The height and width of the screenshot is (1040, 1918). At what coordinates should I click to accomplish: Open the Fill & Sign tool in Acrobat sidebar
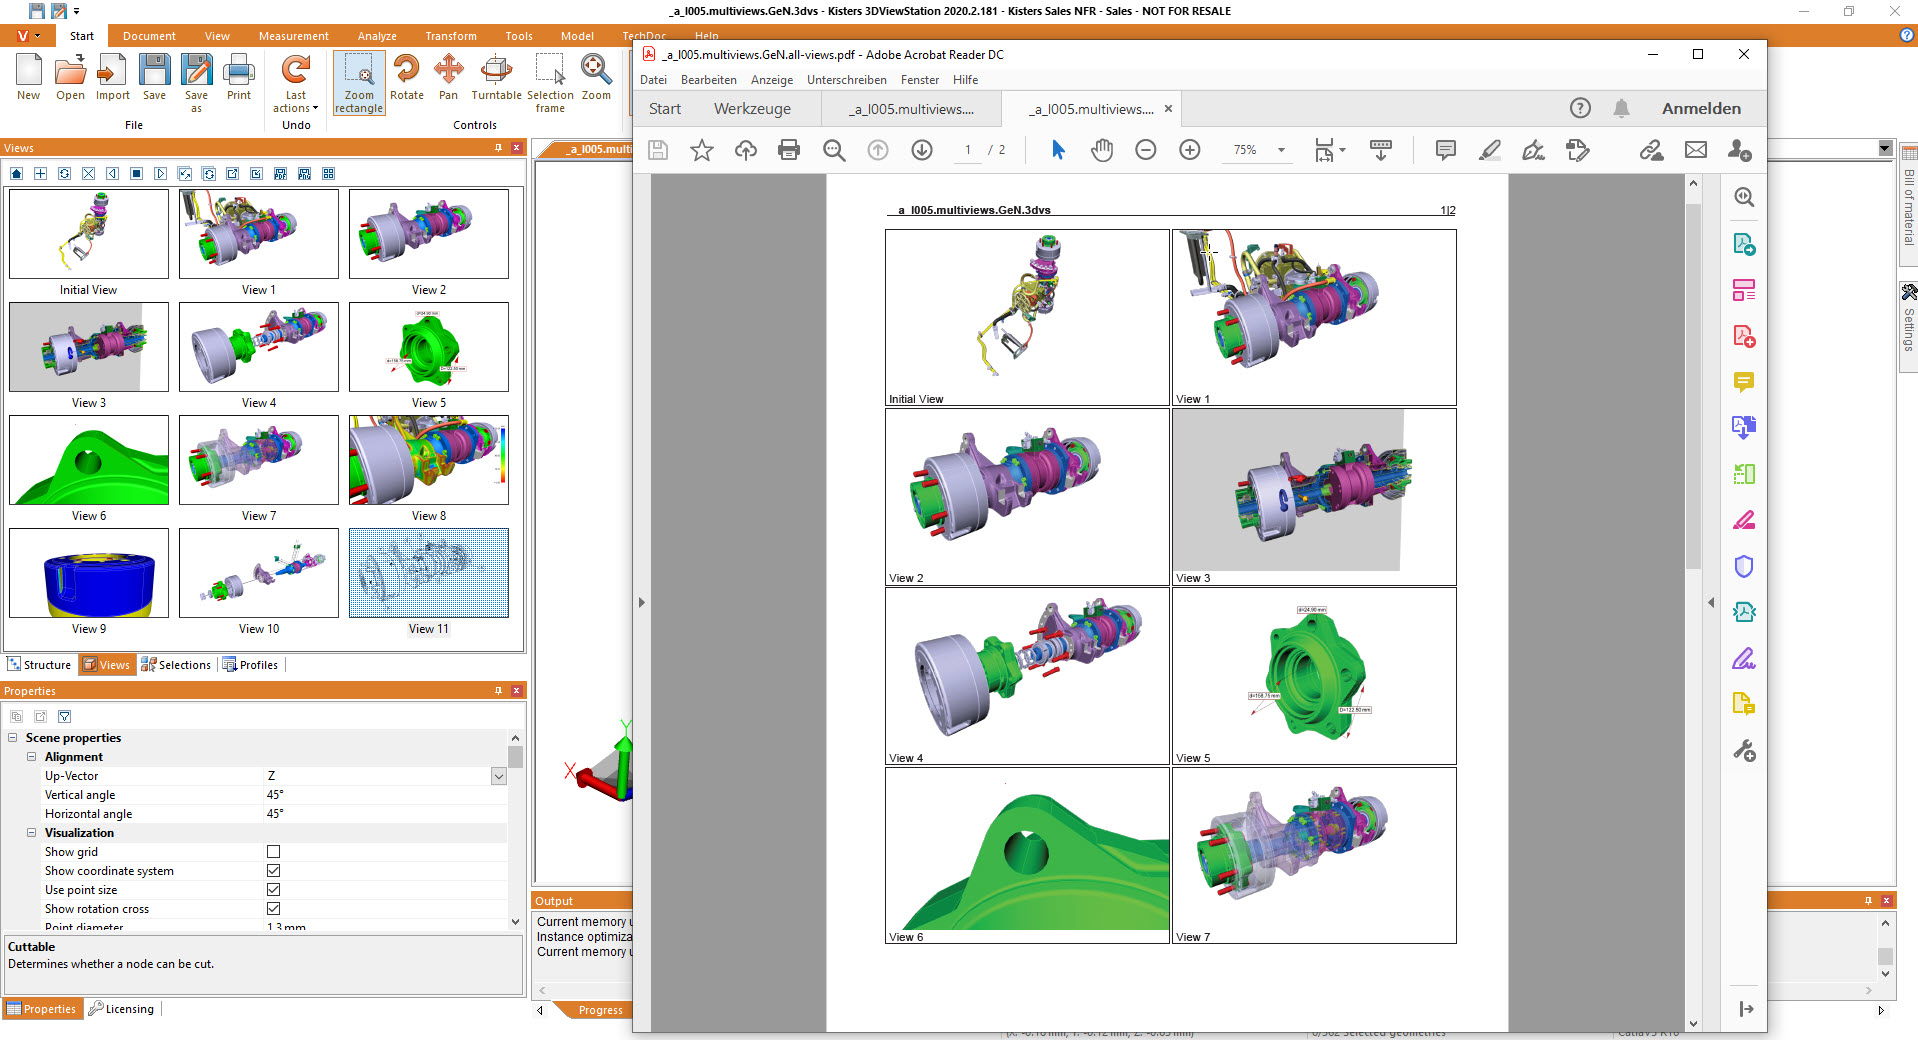(x=1744, y=659)
